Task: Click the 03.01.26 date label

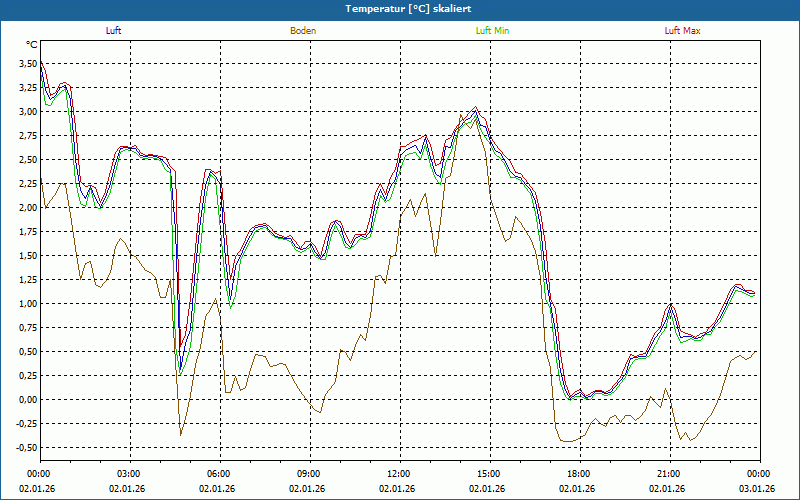Action: point(758,489)
